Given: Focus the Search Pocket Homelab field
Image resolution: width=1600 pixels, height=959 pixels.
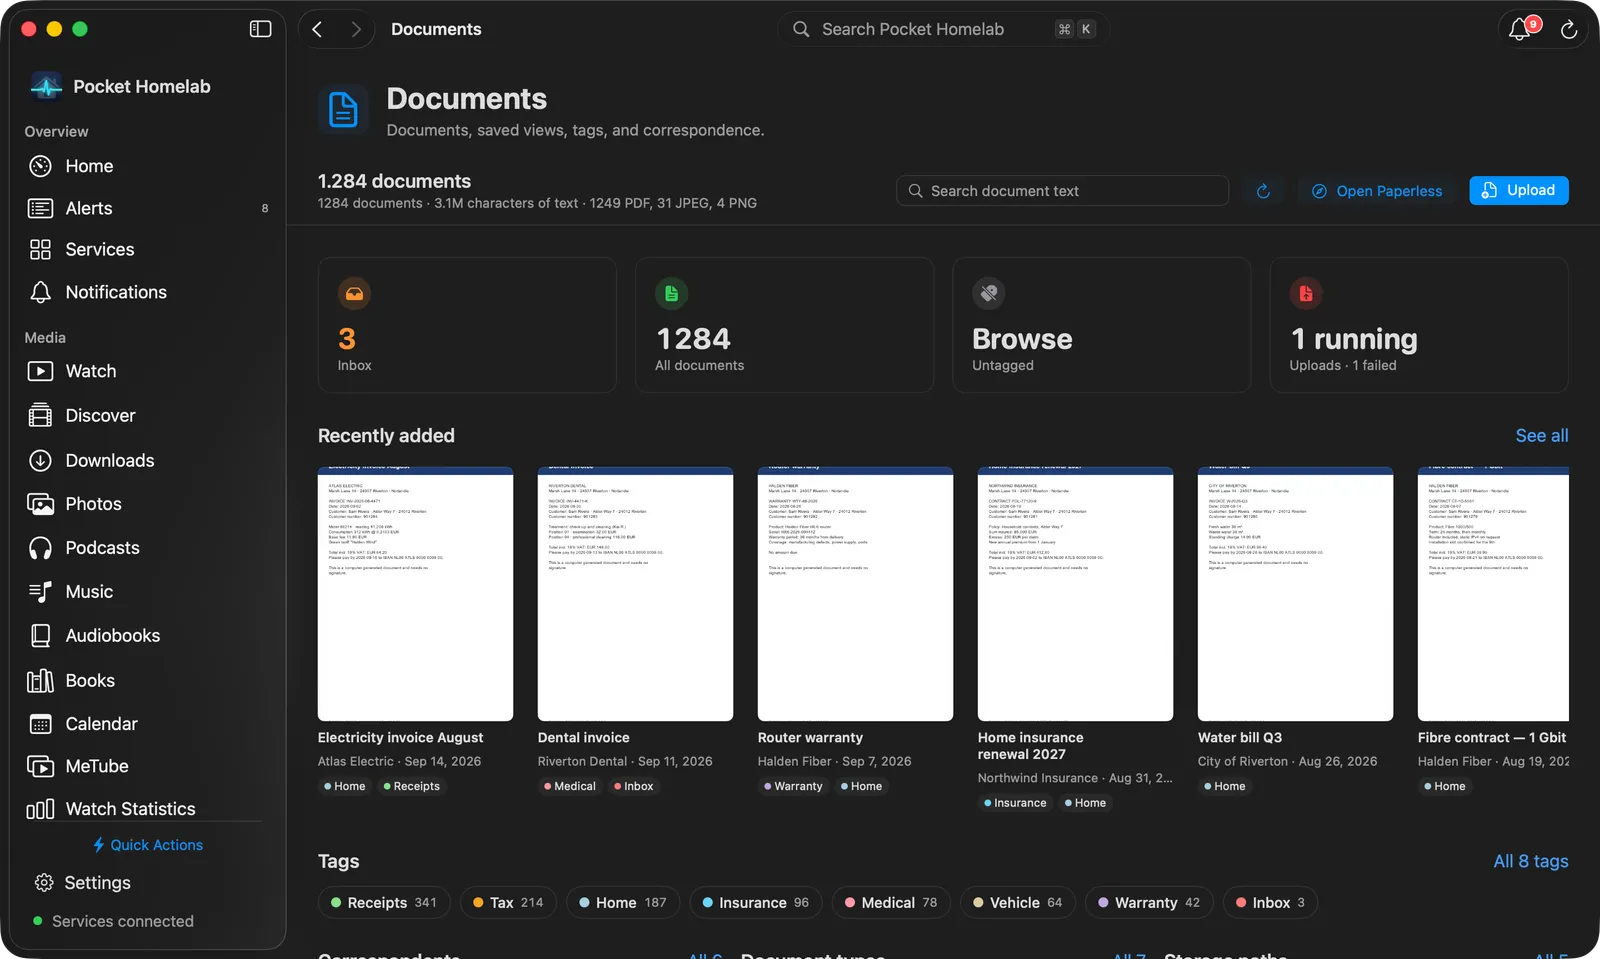Looking at the screenshot, I should pyautogui.click(x=943, y=29).
